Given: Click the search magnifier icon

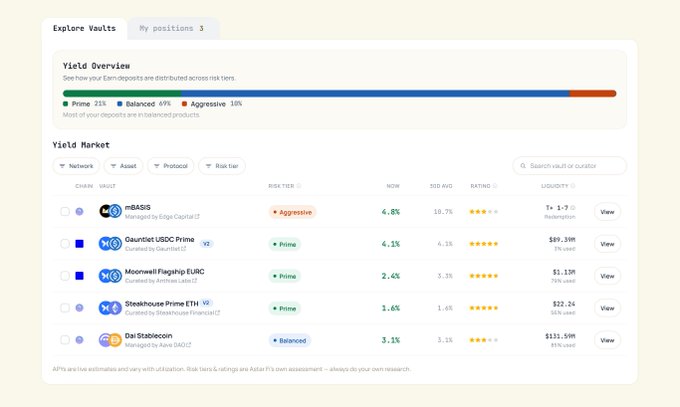Looking at the screenshot, I should (523, 166).
